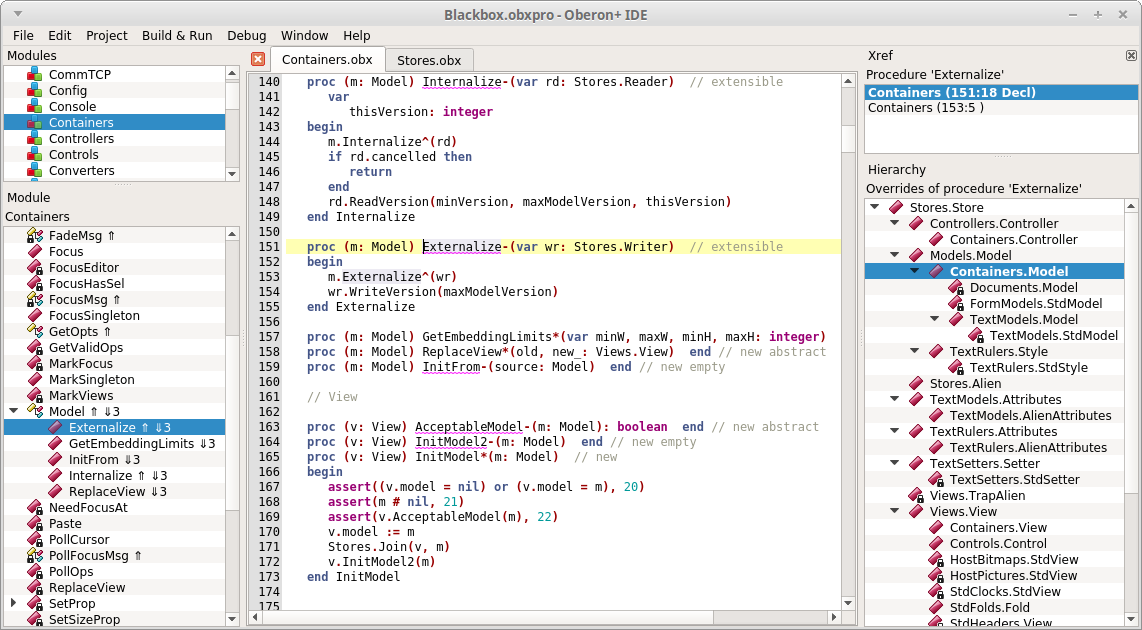The height and width of the screenshot is (630, 1142).
Task: Collapse the Model node in Module panel
Action: (12, 410)
